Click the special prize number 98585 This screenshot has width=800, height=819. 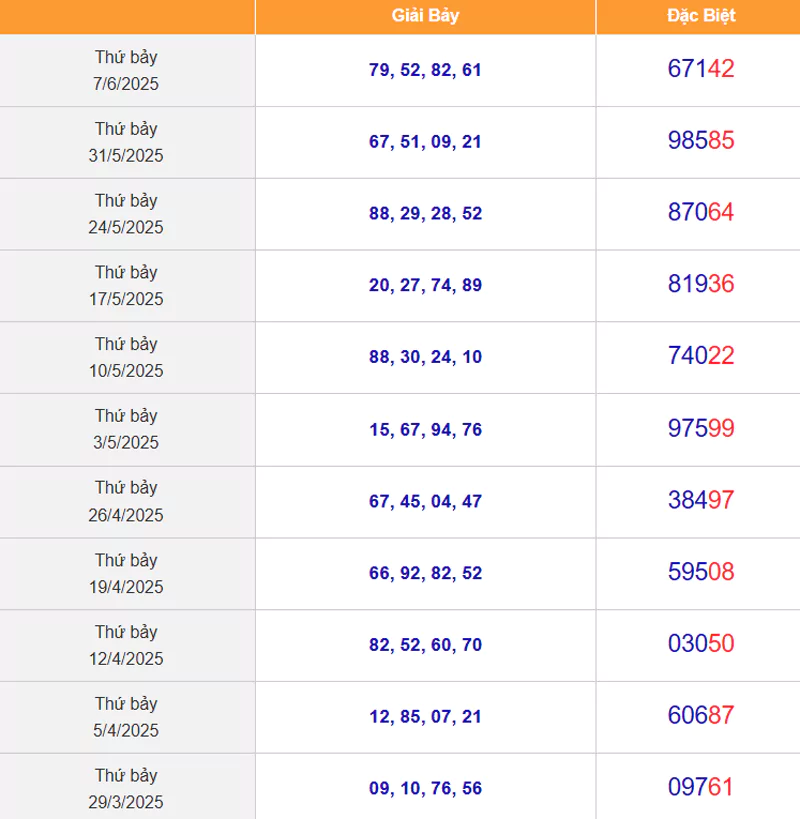[x=701, y=141]
